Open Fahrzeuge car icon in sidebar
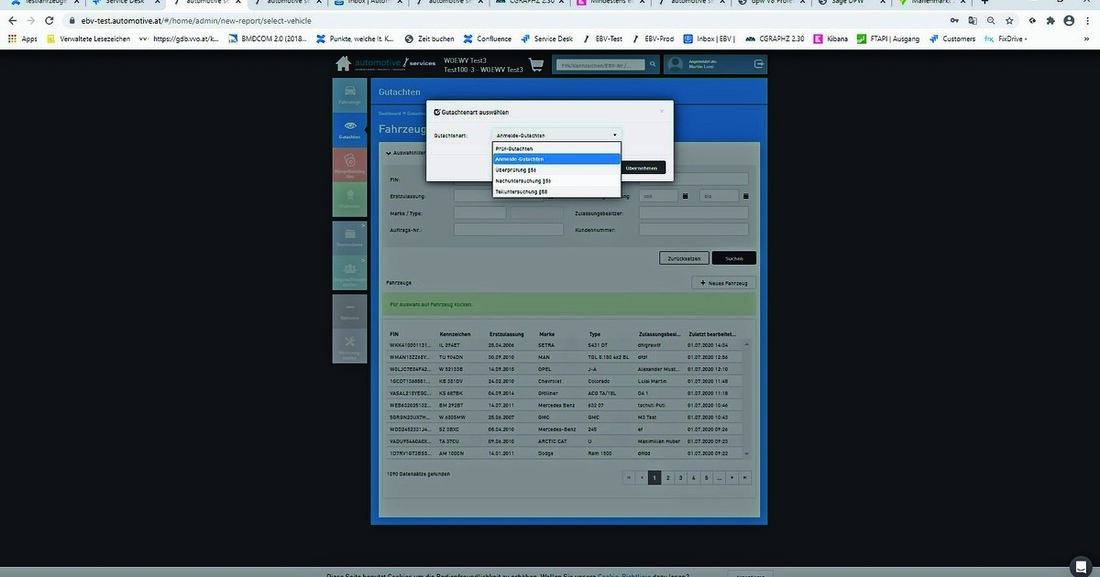The height and width of the screenshot is (577, 1100). pos(349,93)
